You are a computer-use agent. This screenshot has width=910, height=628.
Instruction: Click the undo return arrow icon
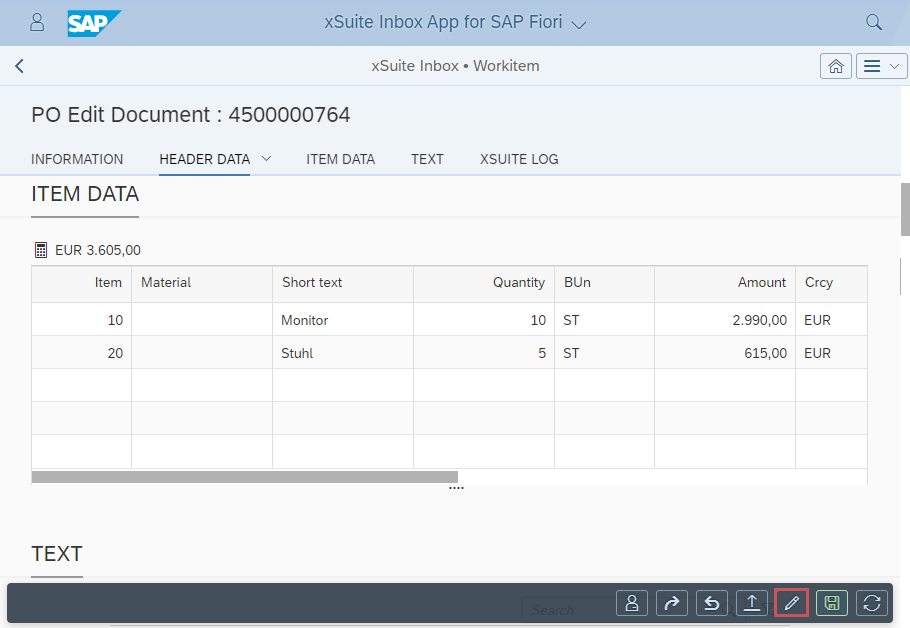(x=711, y=603)
